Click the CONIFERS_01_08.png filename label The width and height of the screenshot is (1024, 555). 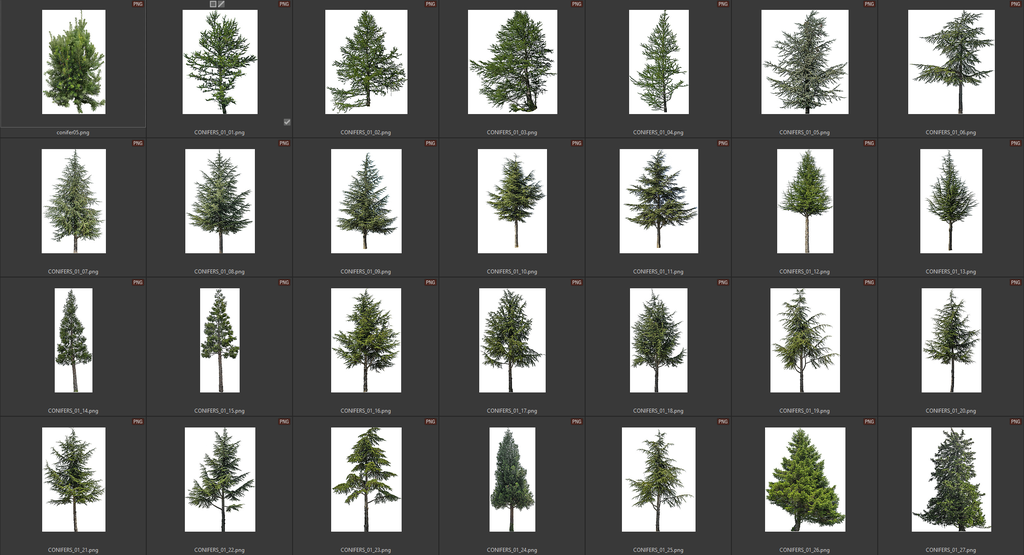tap(219, 271)
